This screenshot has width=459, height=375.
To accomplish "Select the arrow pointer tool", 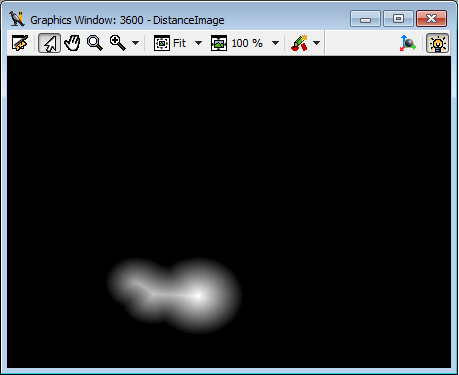I will (x=49, y=43).
